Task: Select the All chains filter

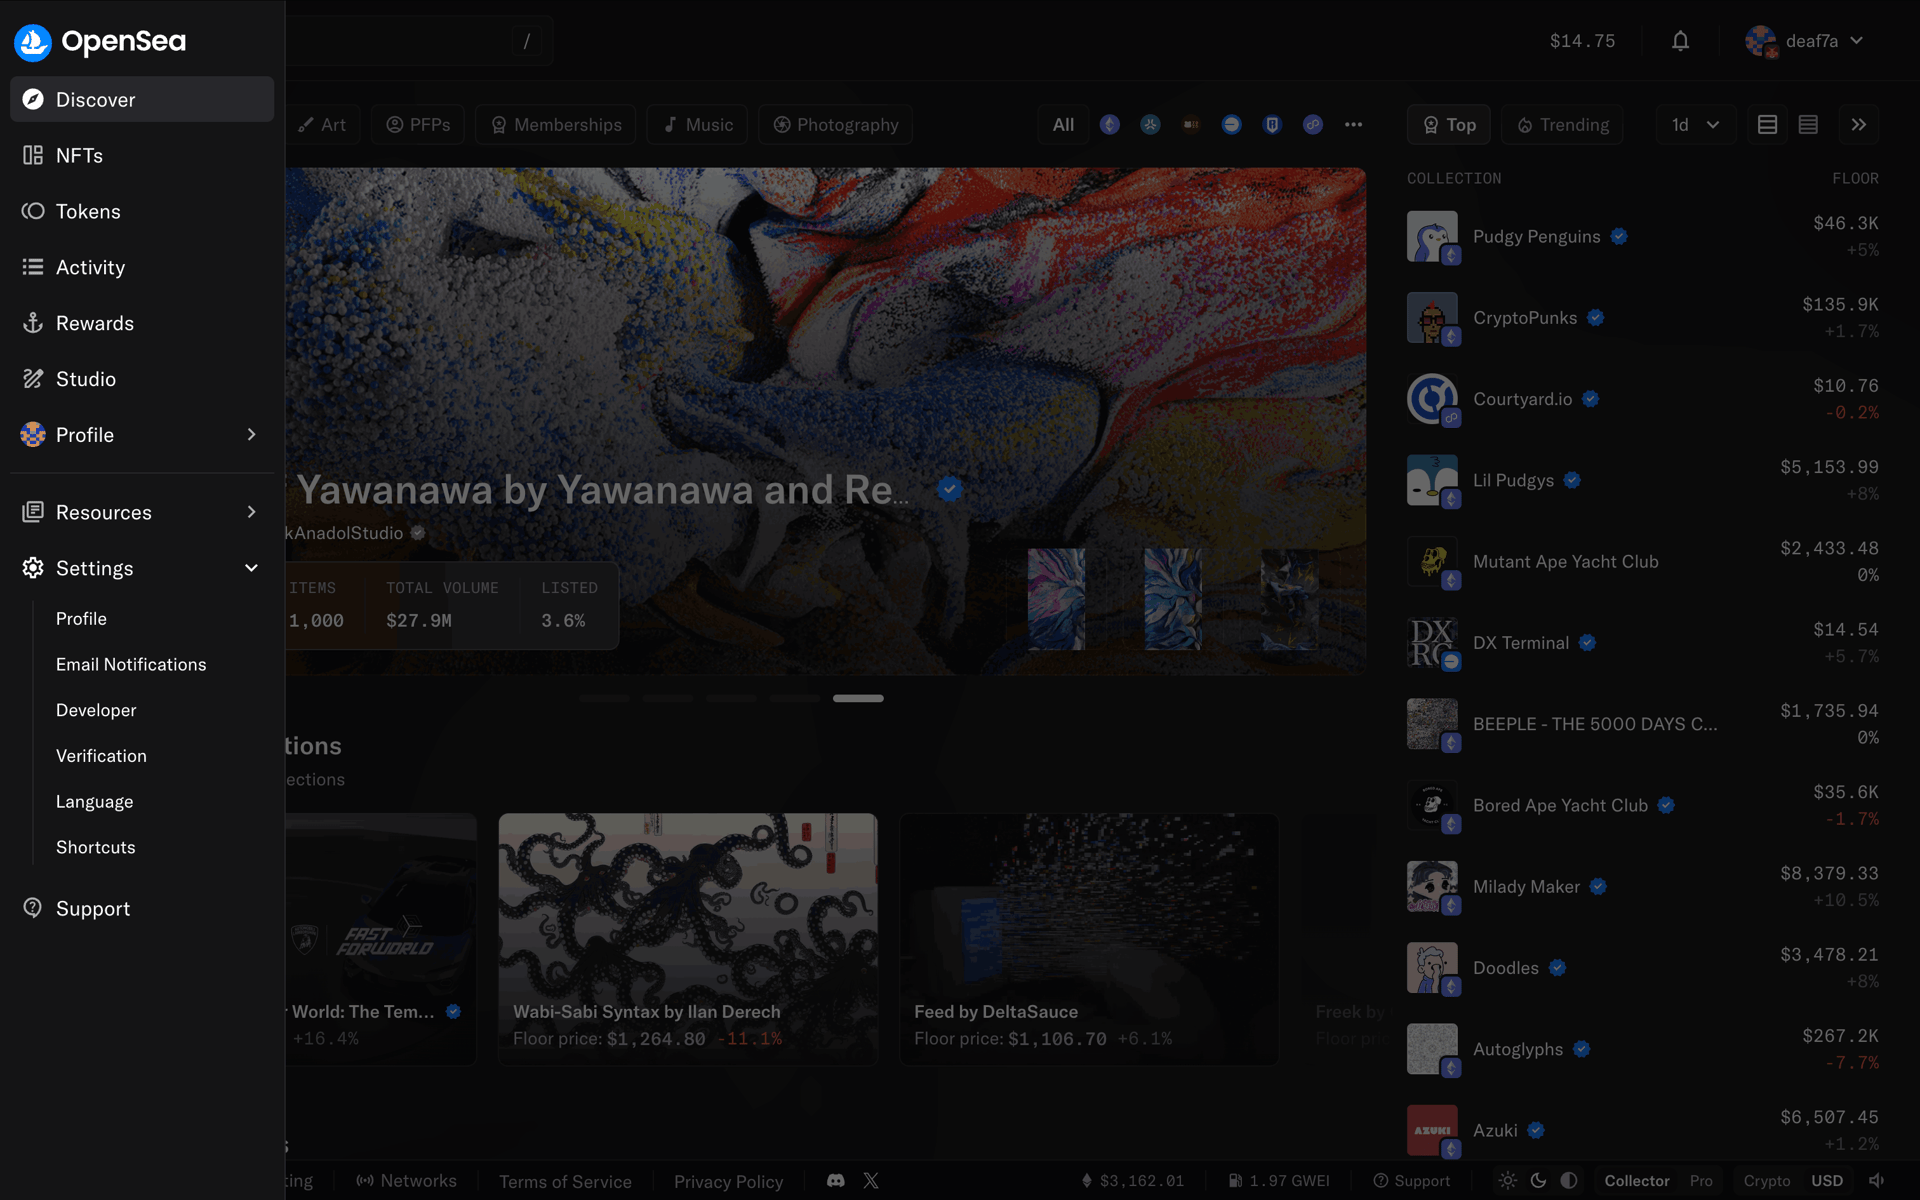Action: click(x=1063, y=125)
